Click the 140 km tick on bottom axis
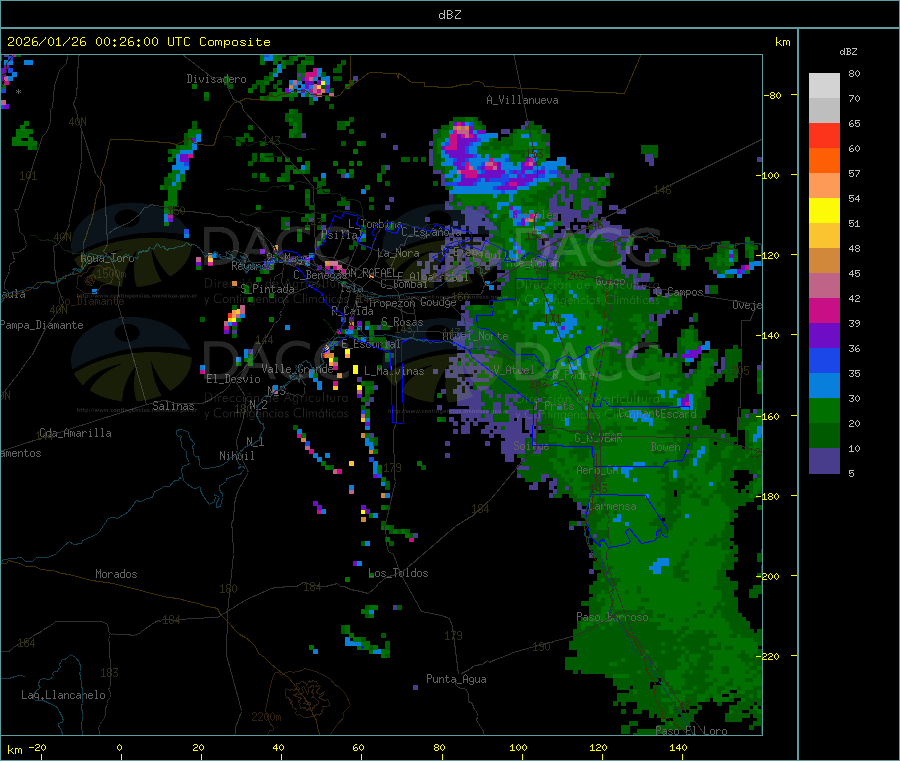The image size is (900, 761). [x=678, y=747]
